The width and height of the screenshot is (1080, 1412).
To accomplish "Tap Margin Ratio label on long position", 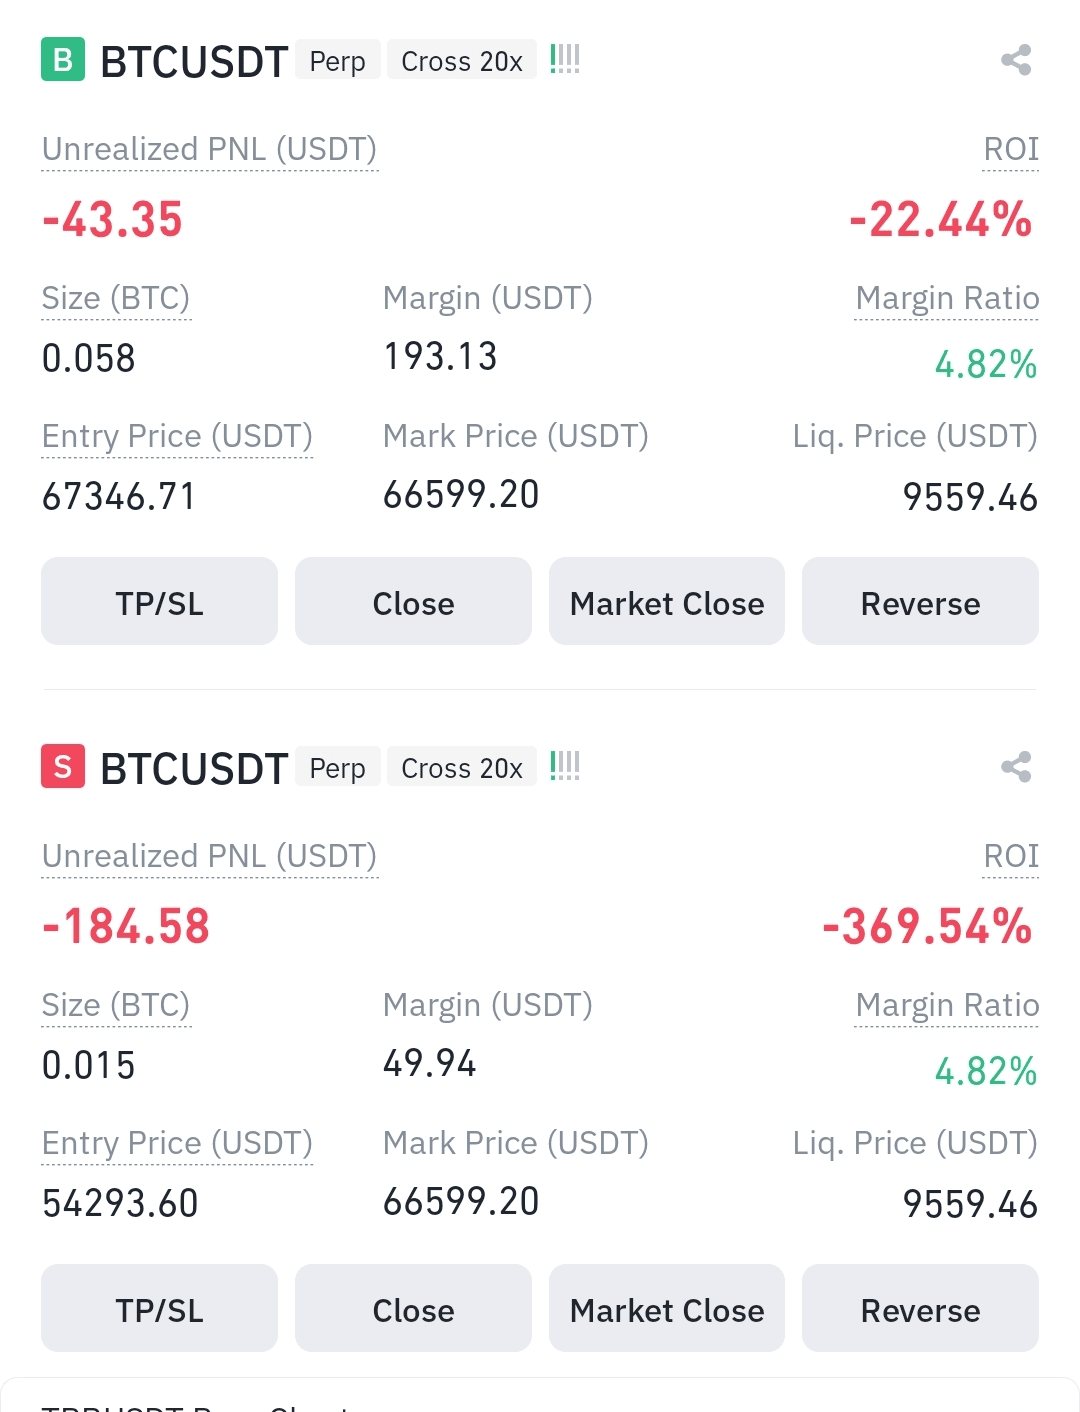I will pyautogui.click(x=947, y=298).
